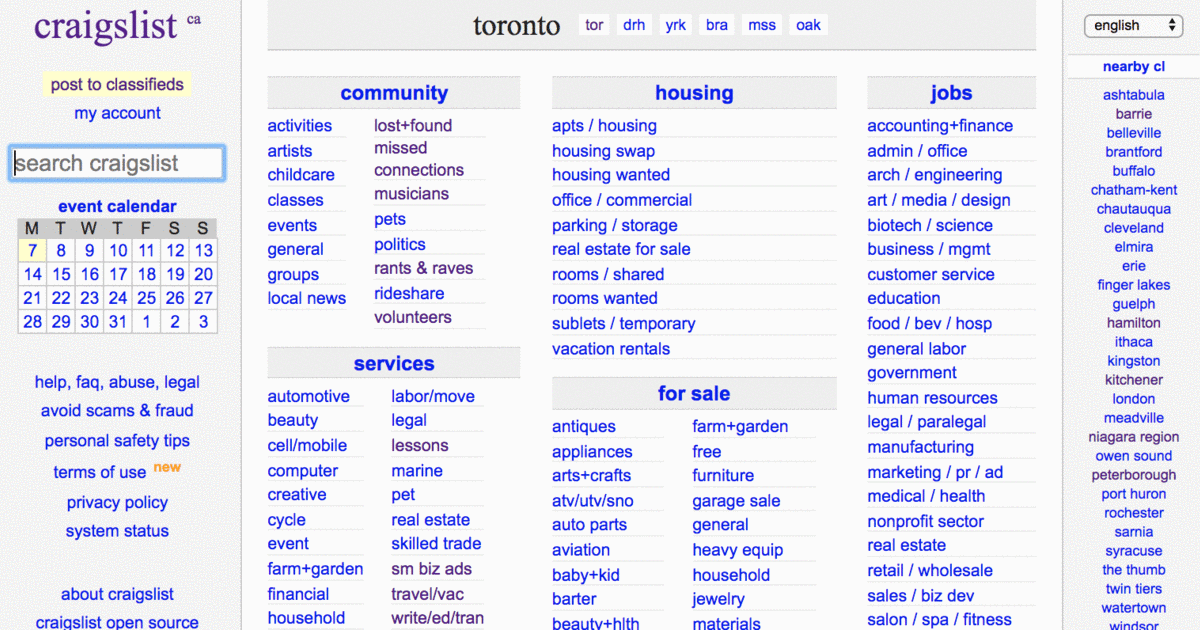Switch to the "bra" region tab
The image size is (1200, 630).
(716, 25)
